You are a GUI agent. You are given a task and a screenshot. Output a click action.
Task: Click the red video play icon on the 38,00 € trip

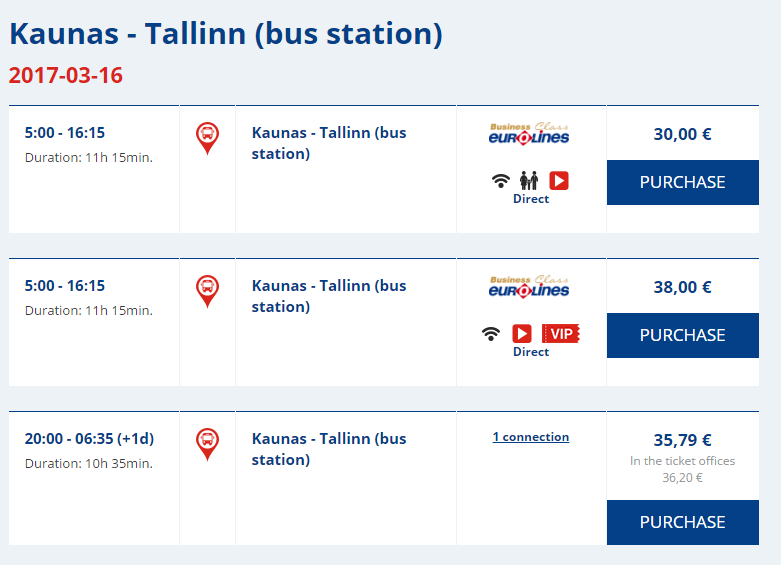tap(522, 333)
